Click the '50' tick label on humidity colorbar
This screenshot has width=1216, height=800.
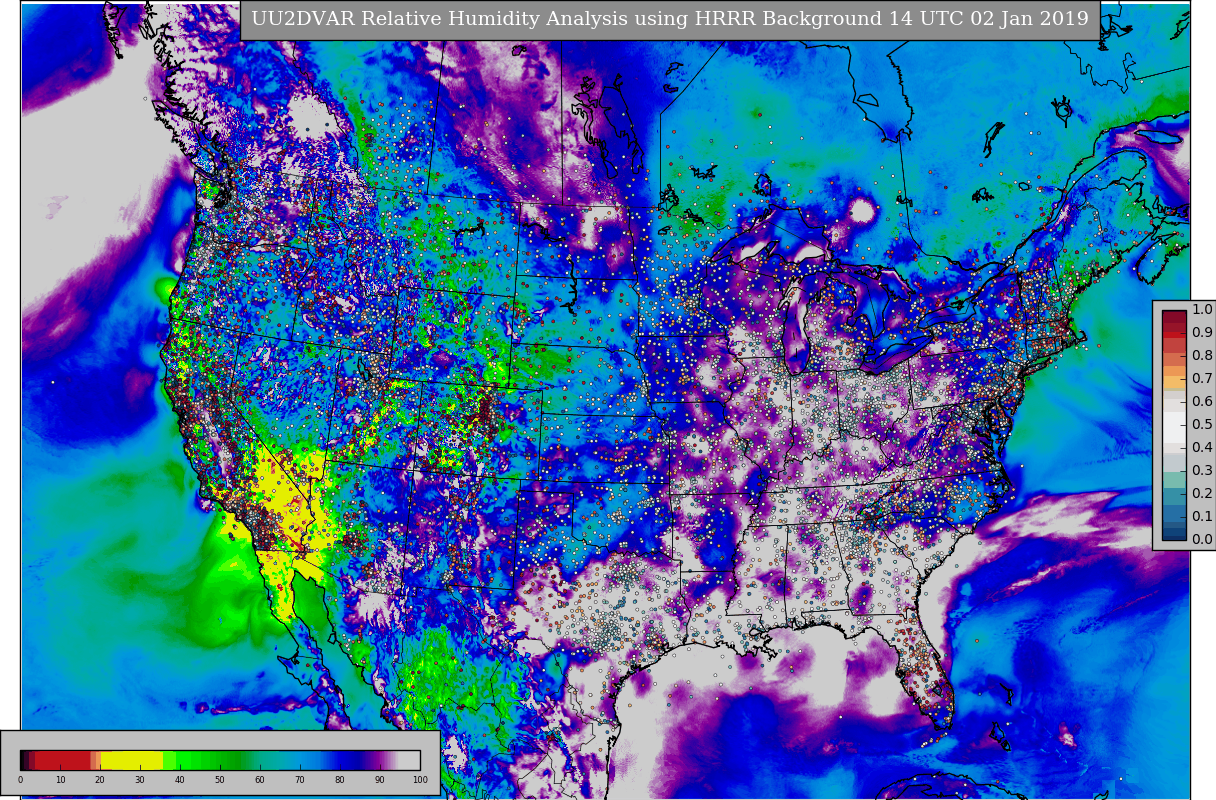(220, 780)
